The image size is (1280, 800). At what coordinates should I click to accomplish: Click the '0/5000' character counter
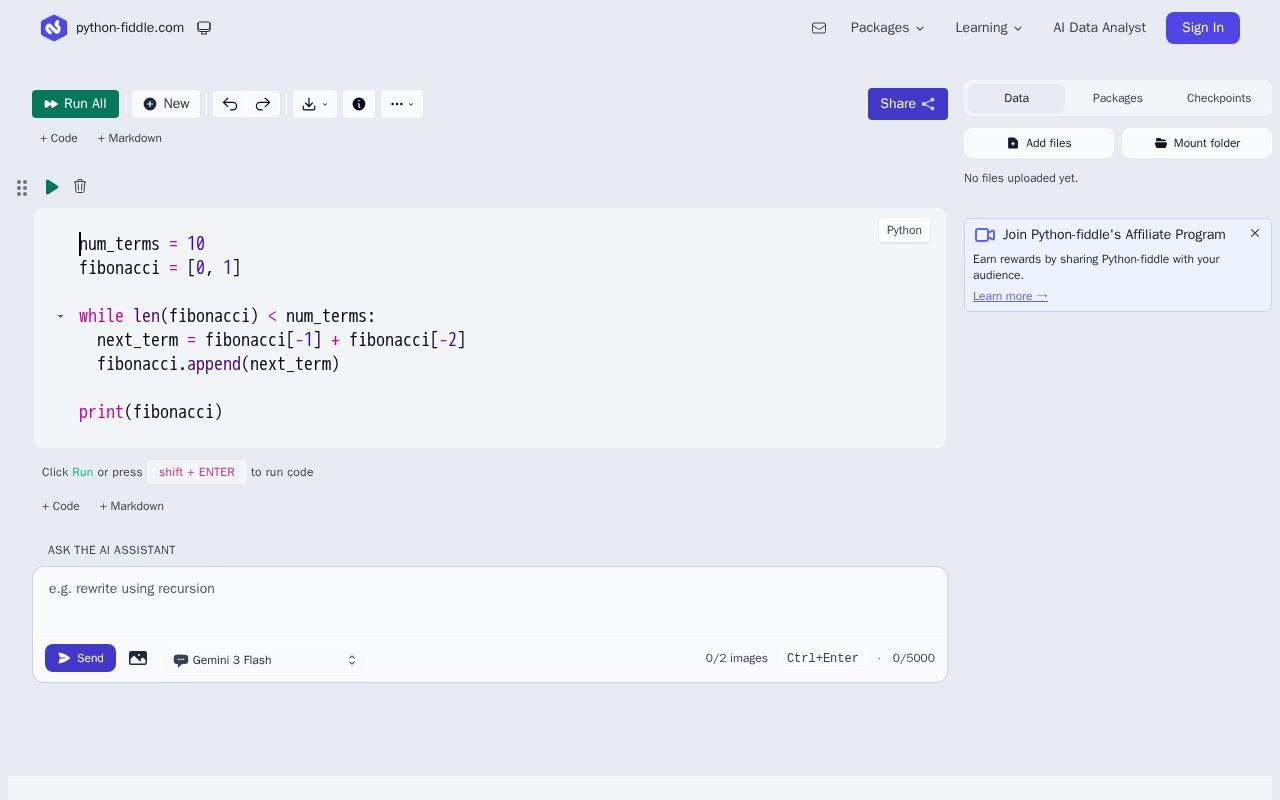point(914,658)
